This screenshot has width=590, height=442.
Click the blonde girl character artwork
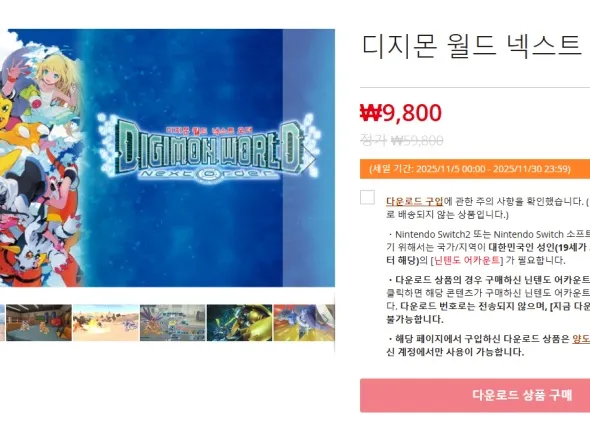[x=56, y=85]
